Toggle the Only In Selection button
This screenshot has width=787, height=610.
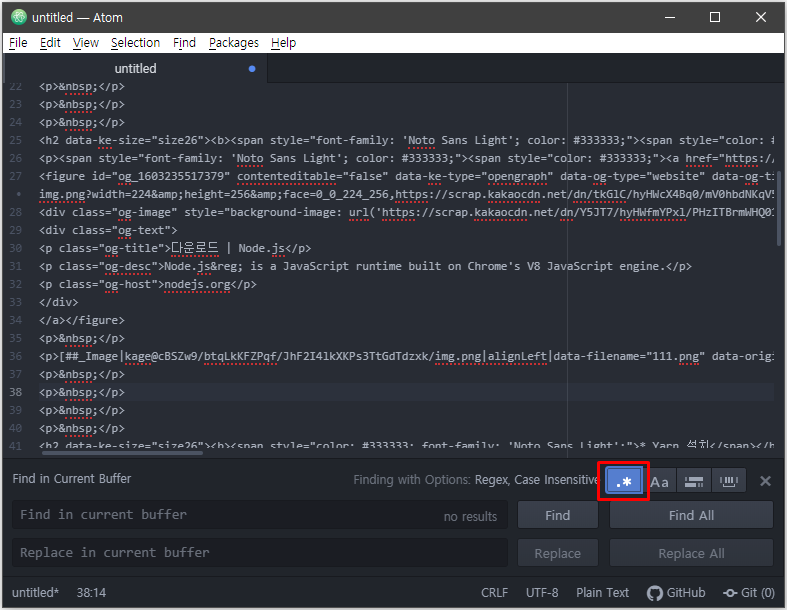[694, 482]
